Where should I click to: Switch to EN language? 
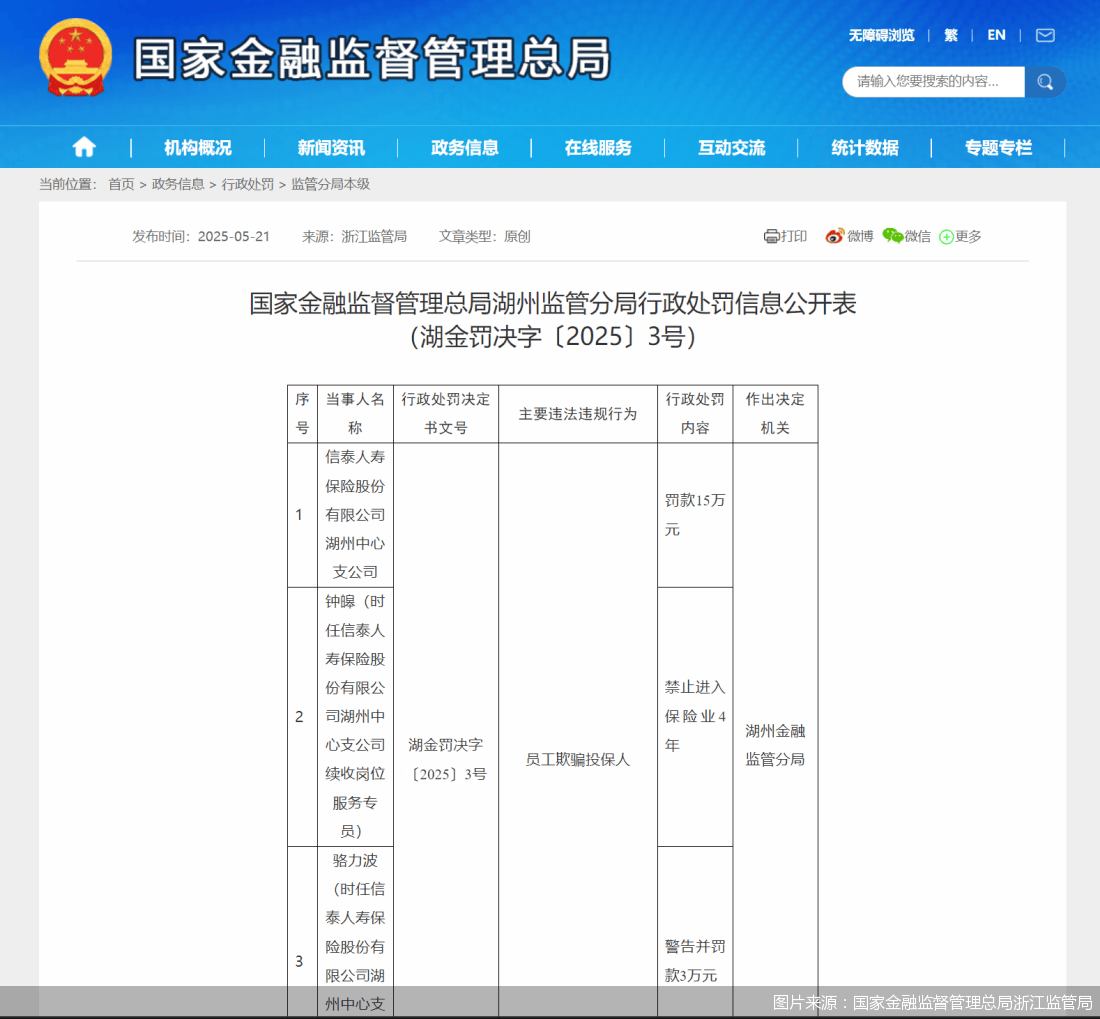996,35
